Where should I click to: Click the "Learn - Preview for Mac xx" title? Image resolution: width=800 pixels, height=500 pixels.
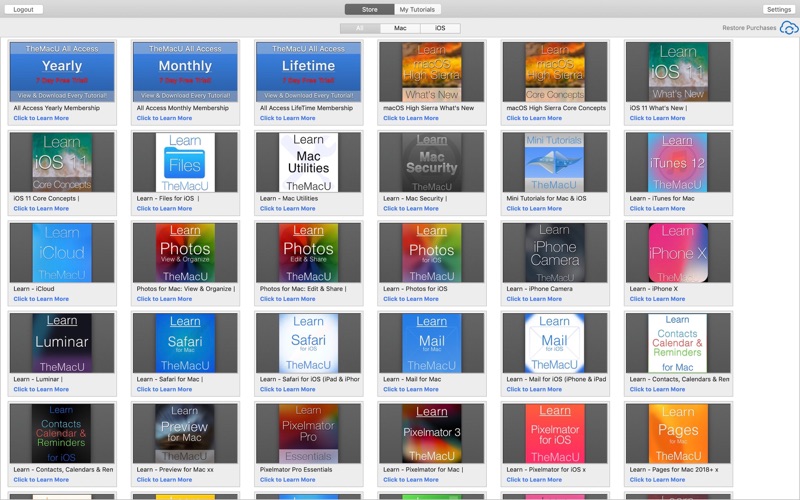(x=175, y=469)
